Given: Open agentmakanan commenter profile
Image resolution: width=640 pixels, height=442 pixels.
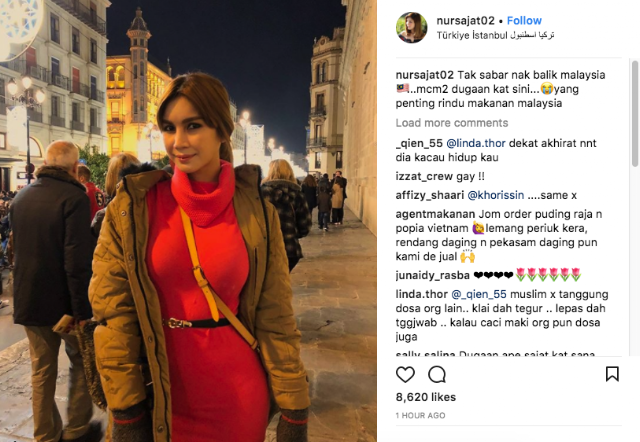Looking at the screenshot, I should pyautogui.click(x=435, y=214).
